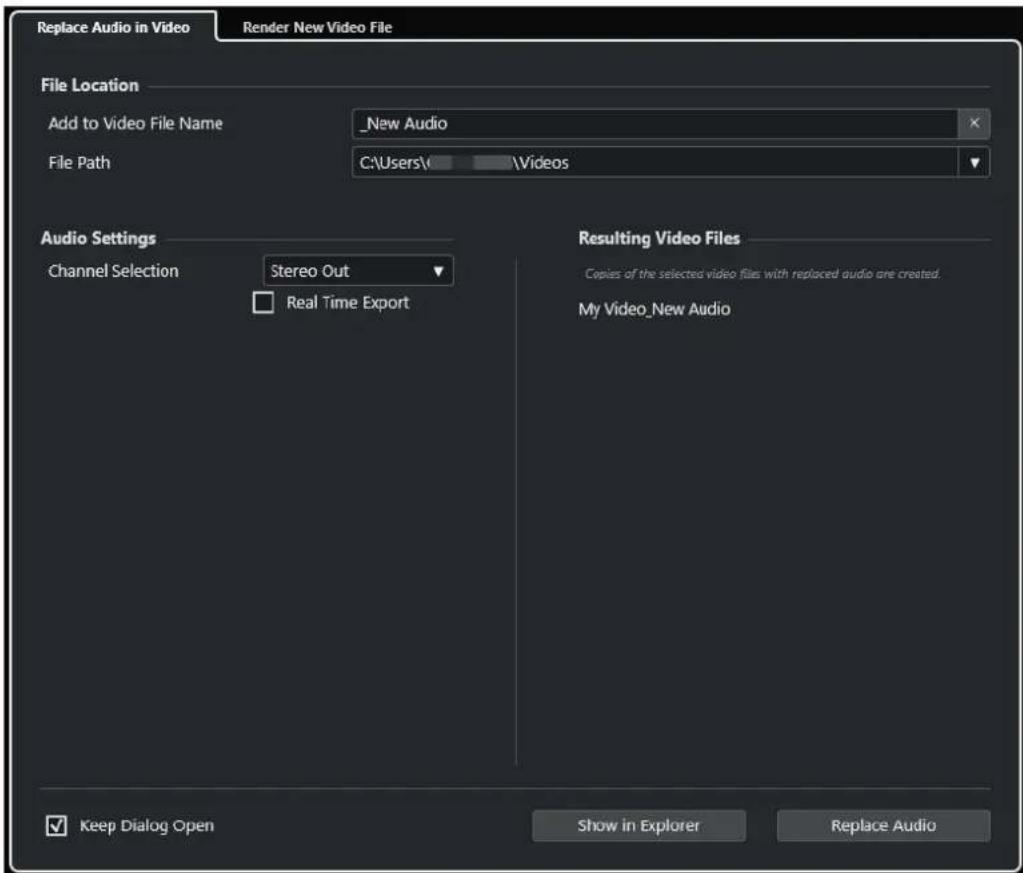Screen dimensions: 1023x873
Task: Select the Replace Audio in Video tab
Action: pos(114,27)
